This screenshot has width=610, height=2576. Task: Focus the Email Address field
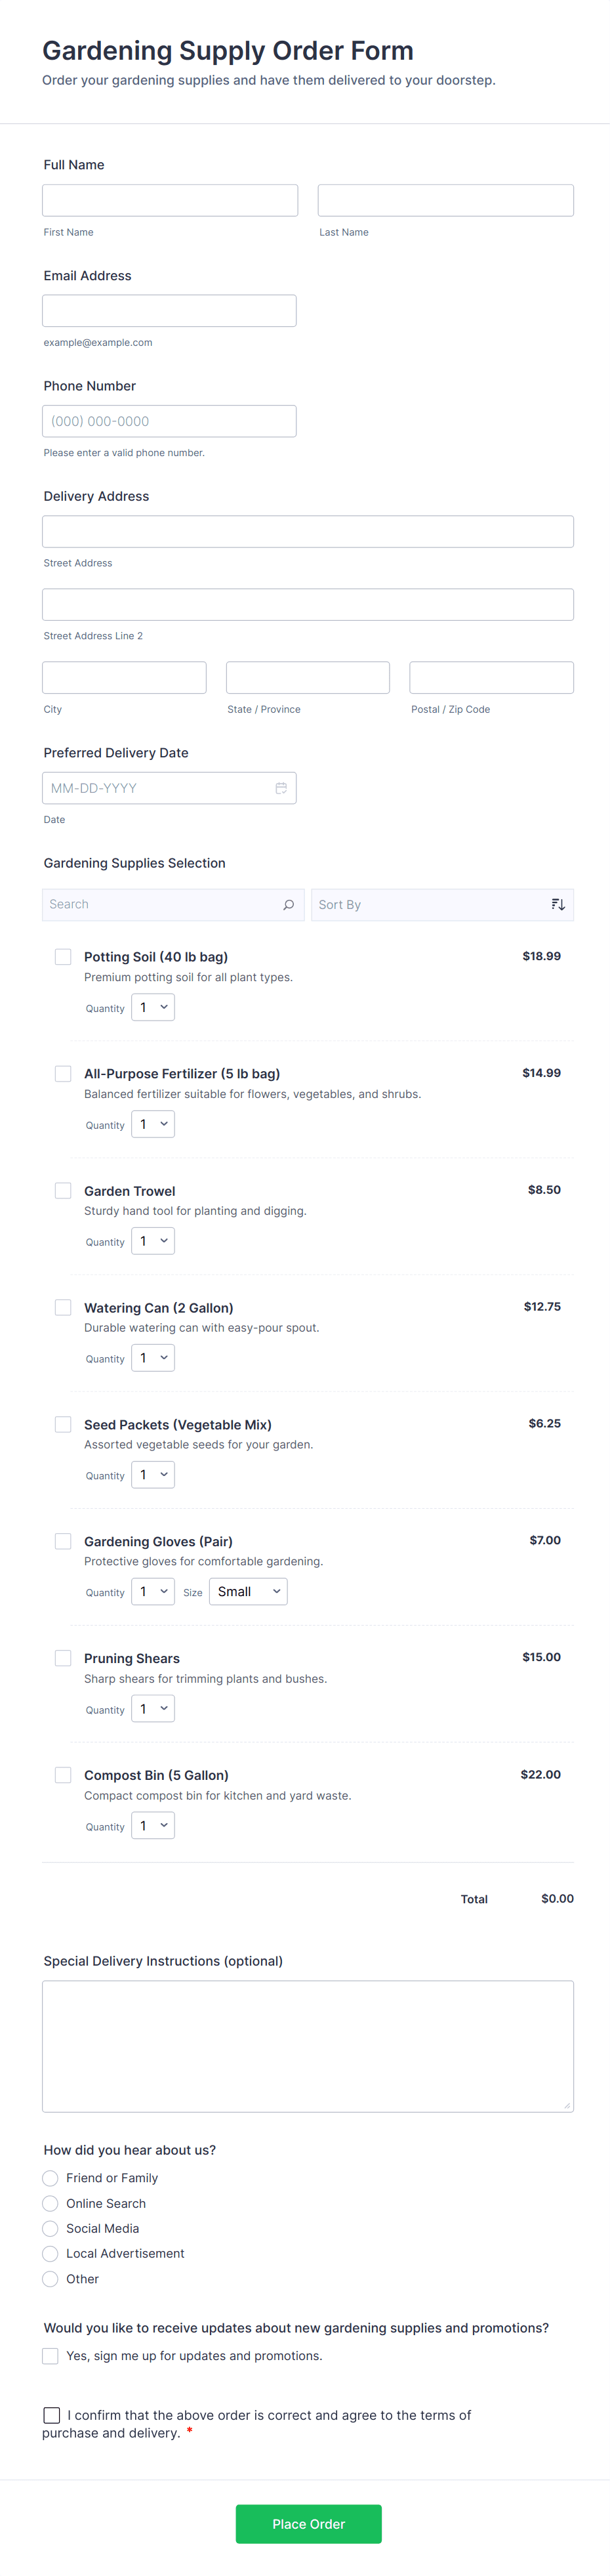169,310
